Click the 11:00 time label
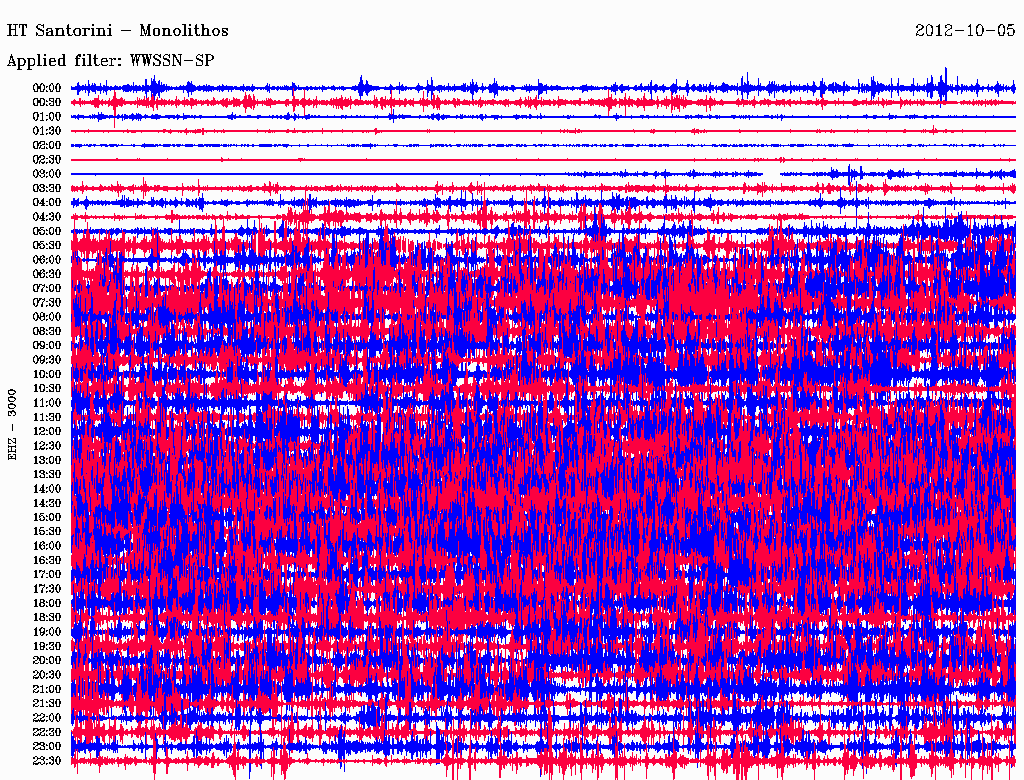 tap(47, 403)
